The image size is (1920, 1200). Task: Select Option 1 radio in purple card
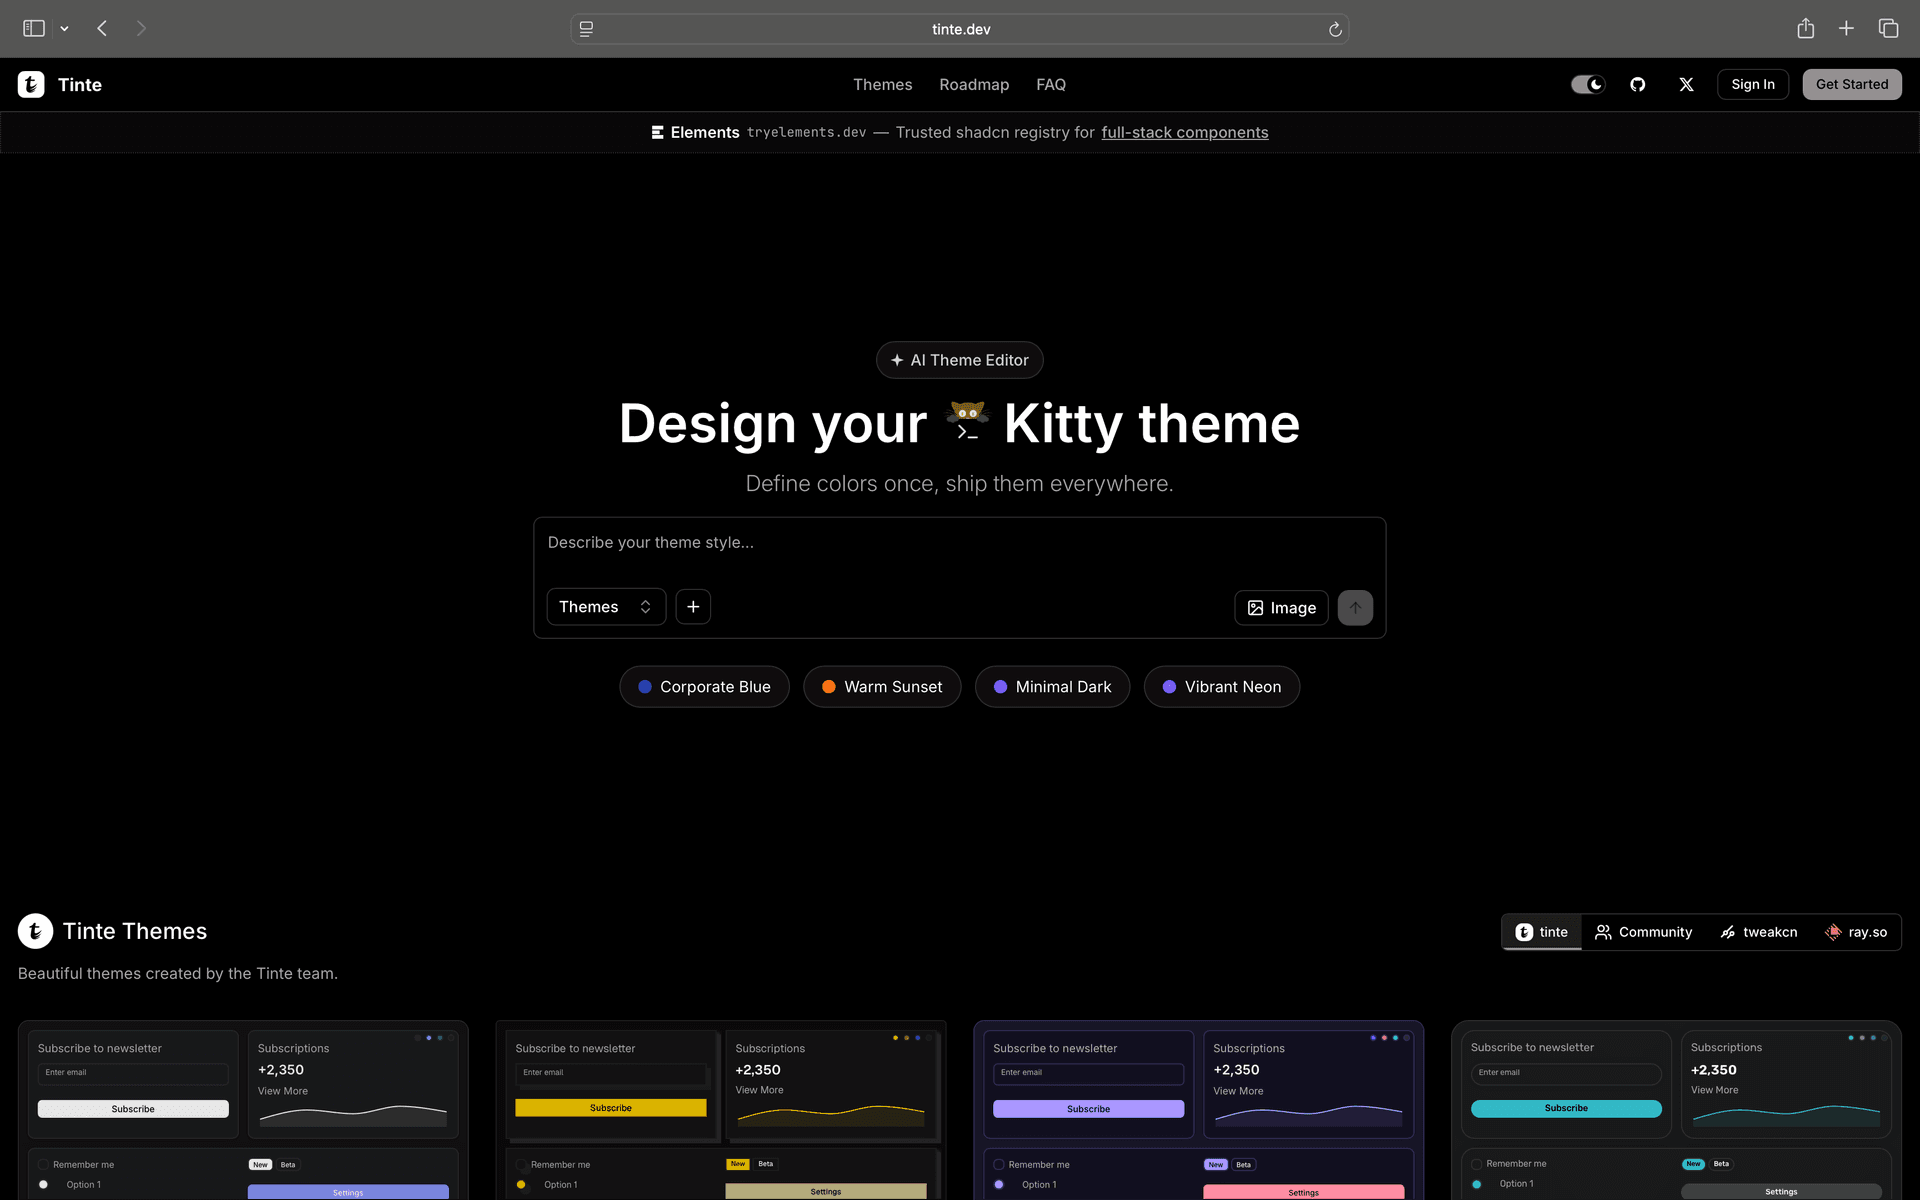(999, 1185)
